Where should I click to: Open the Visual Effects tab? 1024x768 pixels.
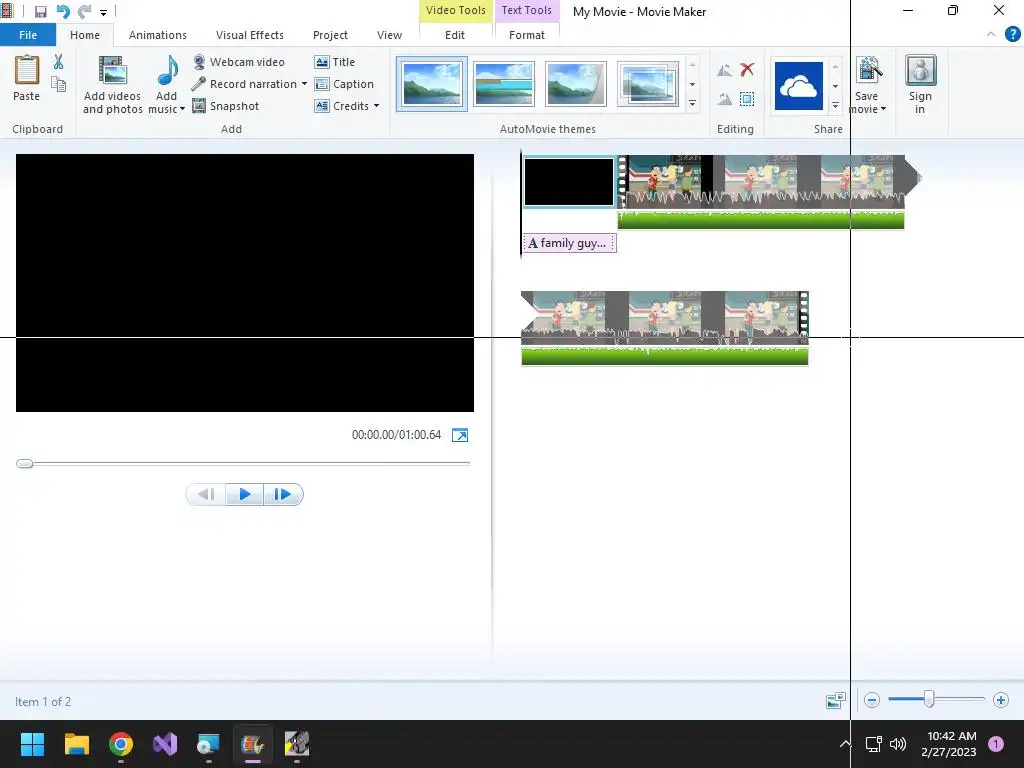click(249, 35)
